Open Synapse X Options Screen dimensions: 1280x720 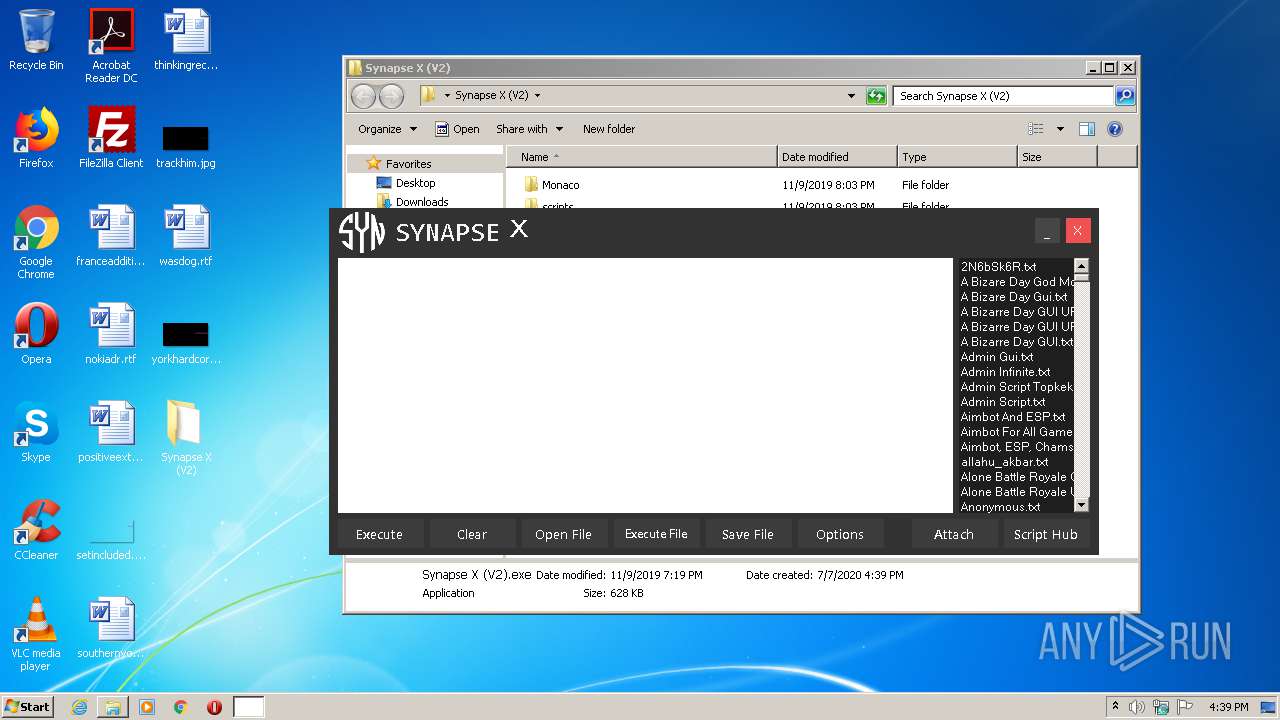tap(840, 534)
